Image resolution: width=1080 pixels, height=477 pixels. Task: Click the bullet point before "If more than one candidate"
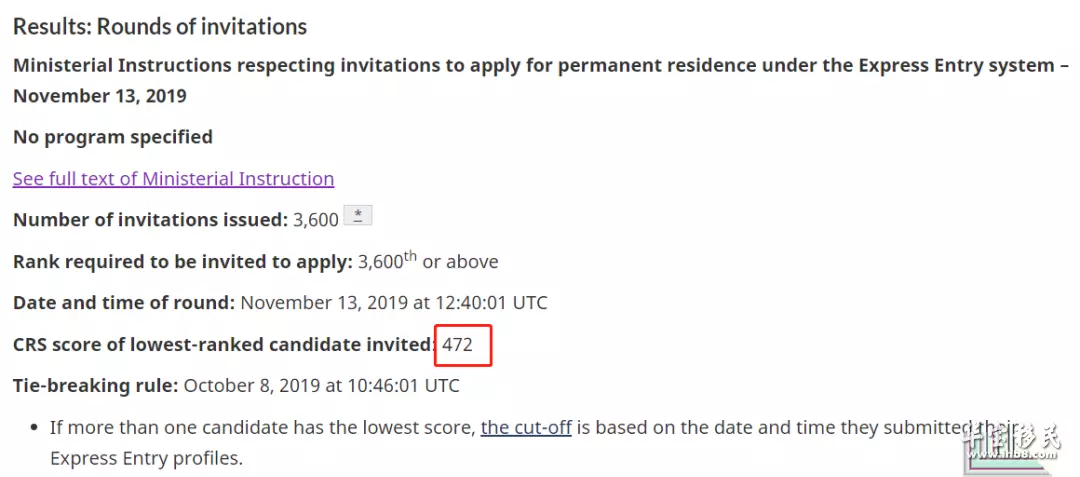pos(34,428)
